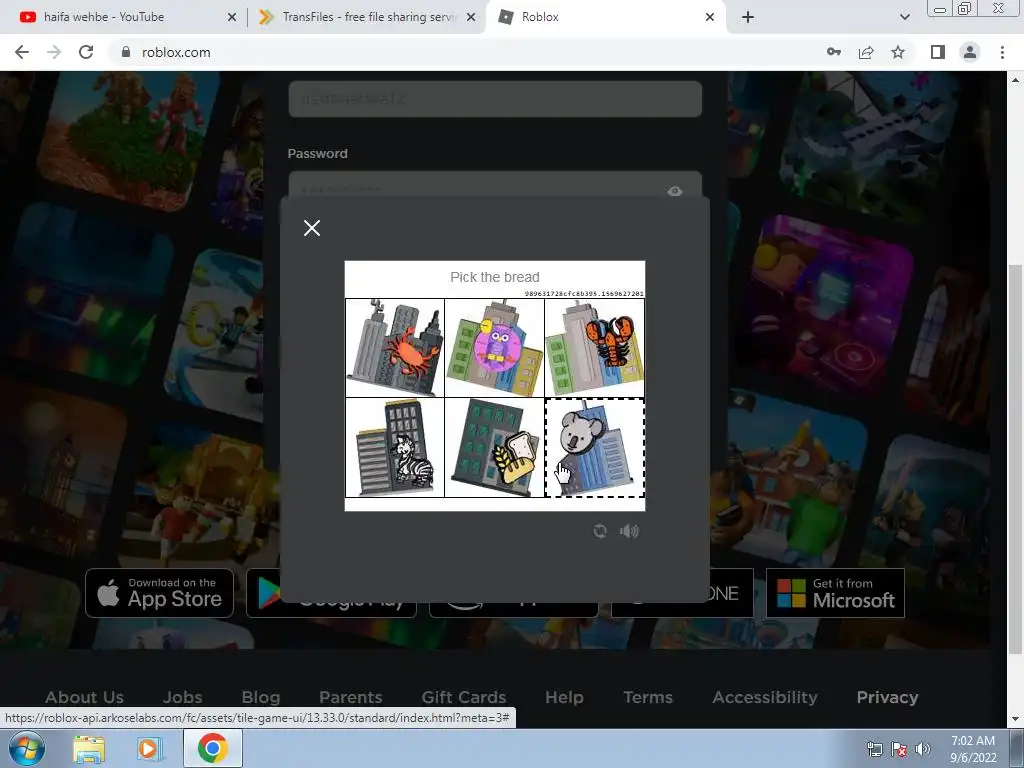
Task: Open the Windows Start menu
Action: coord(27,748)
